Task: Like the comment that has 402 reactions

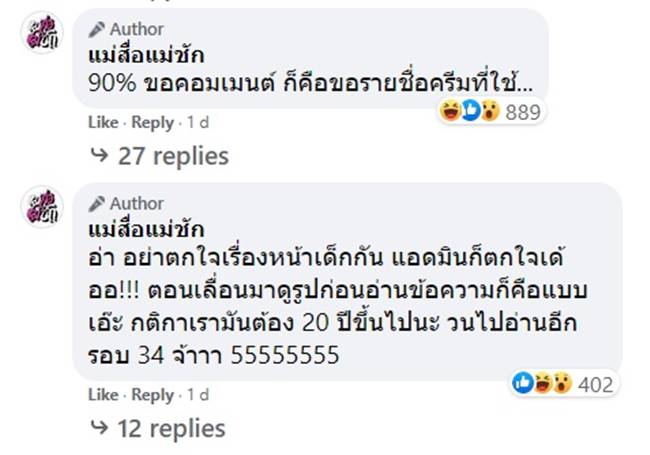Action: 102,395
